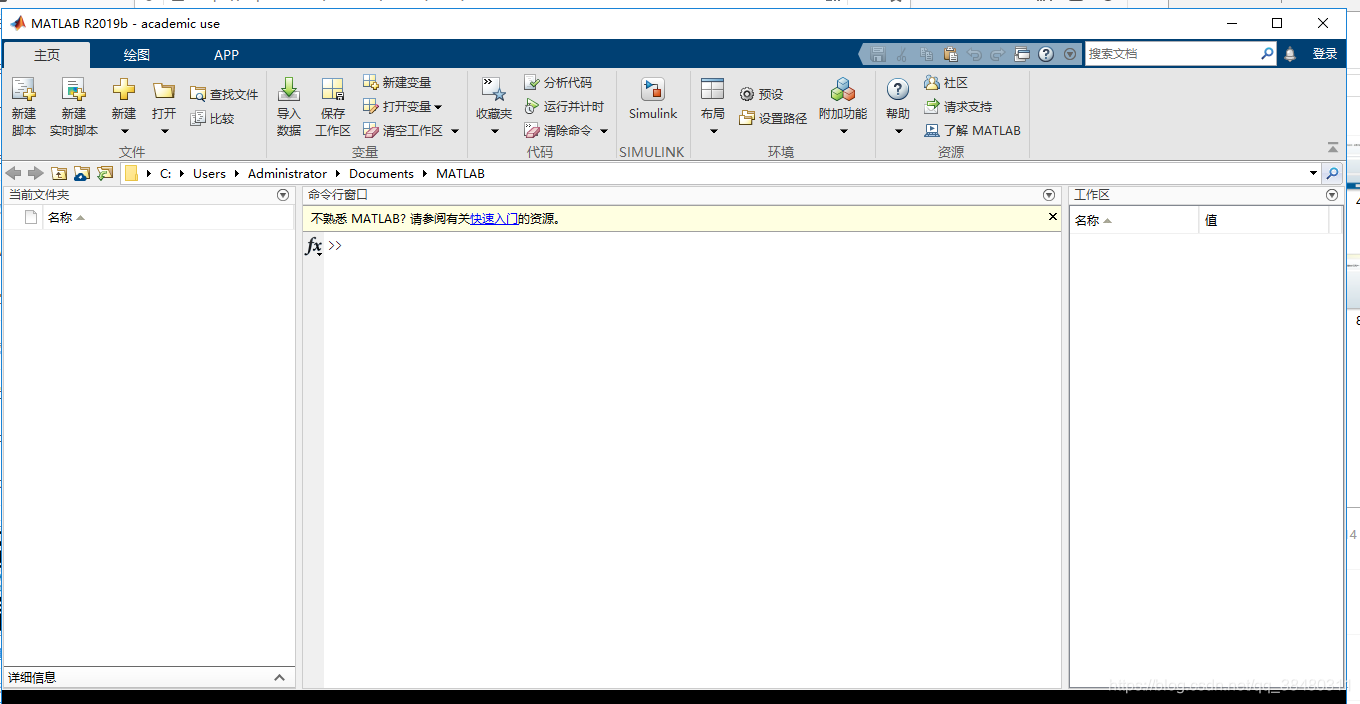Viewport: 1360px width, 704px height.
Task: Click Administrator in the address path
Action: point(287,173)
